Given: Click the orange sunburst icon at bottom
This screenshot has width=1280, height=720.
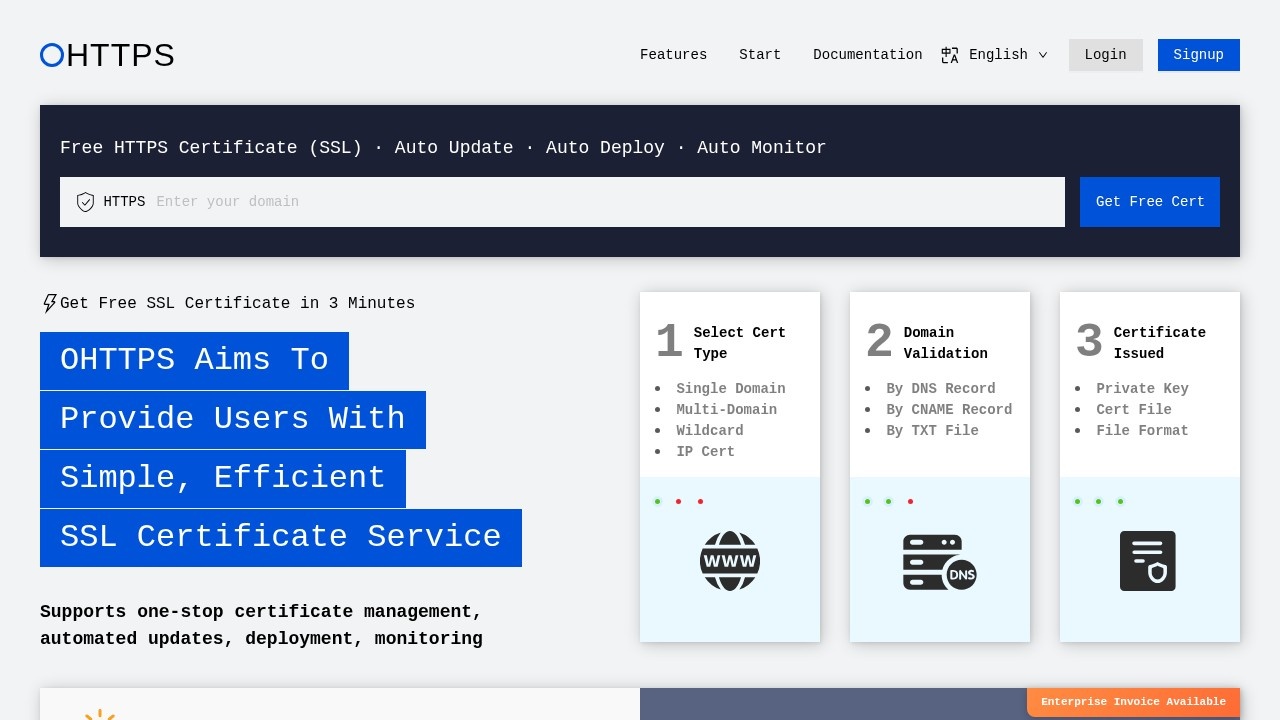Looking at the screenshot, I should tap(100, 713).
